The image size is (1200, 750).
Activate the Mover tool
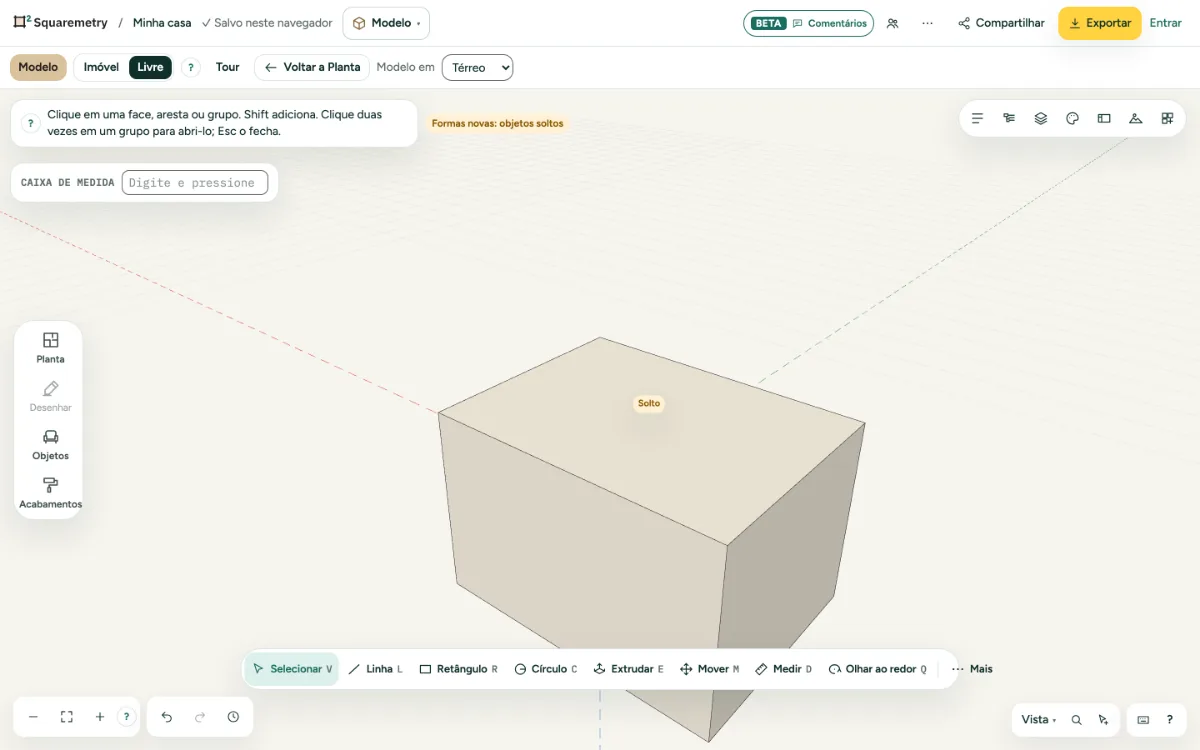(x=710, y=669)
